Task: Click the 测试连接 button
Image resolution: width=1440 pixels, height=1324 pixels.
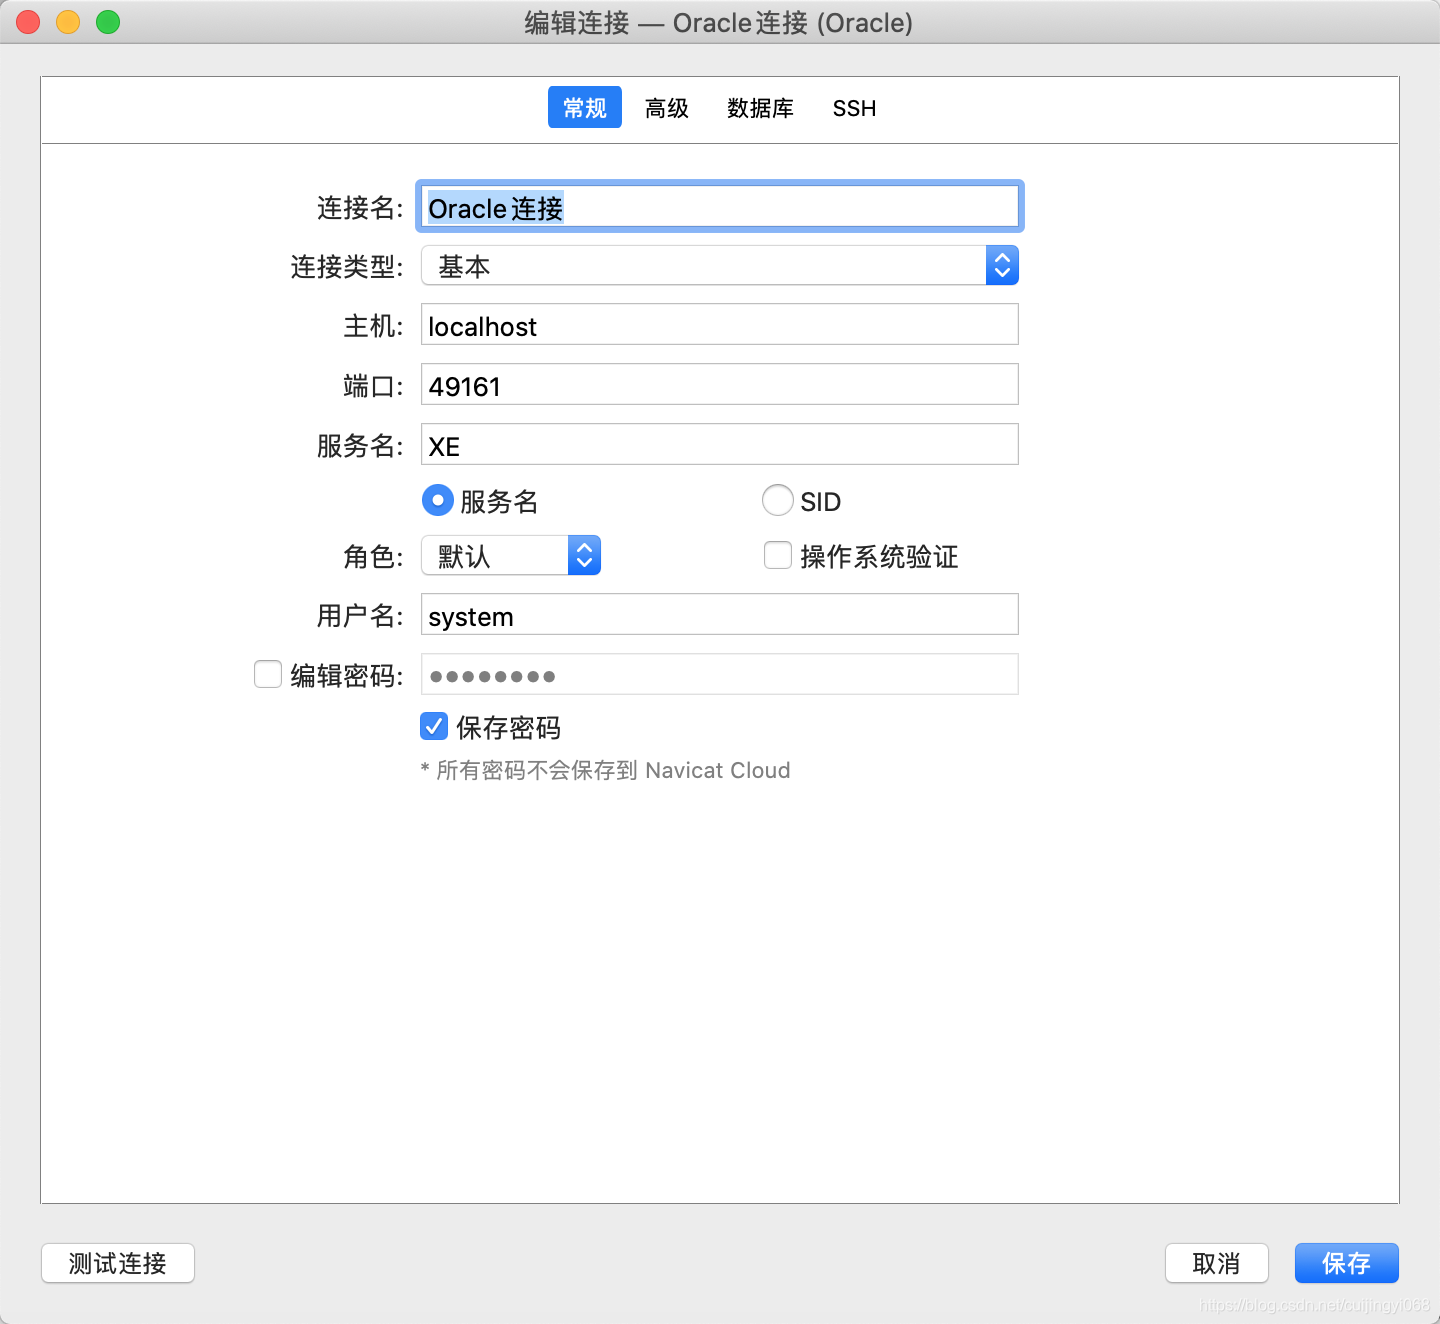Action: pos(118,1263)
